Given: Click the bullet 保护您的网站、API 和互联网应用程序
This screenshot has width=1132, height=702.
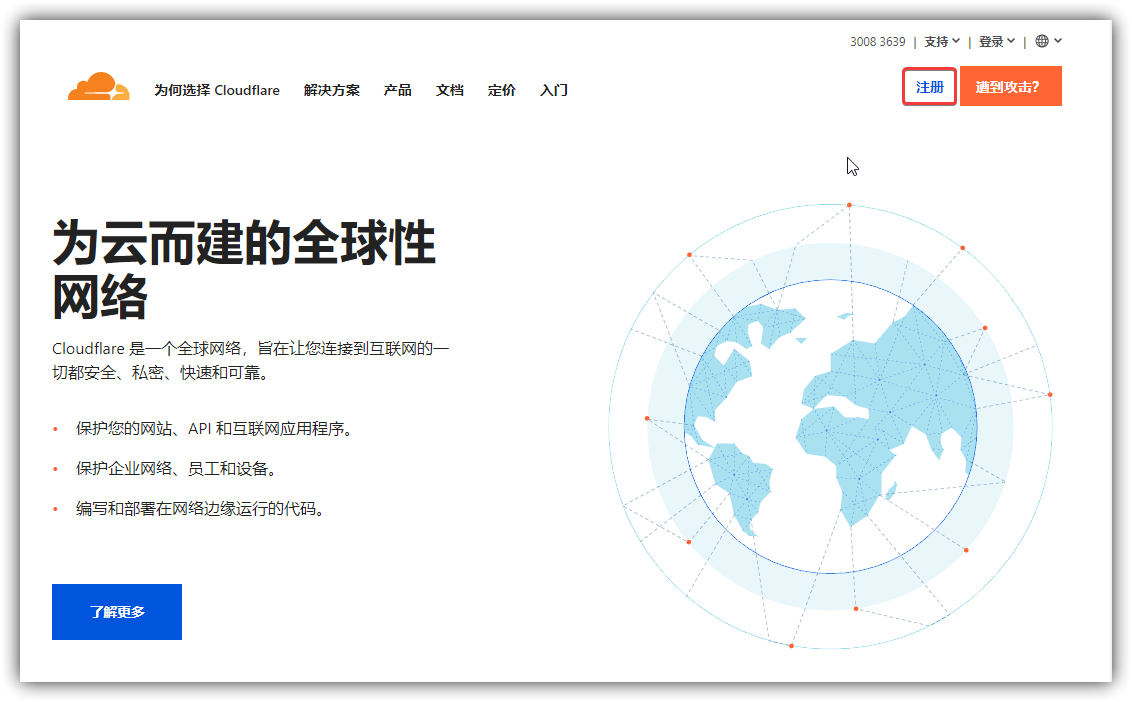Looking at the screenshot, I should coord(217,429).
